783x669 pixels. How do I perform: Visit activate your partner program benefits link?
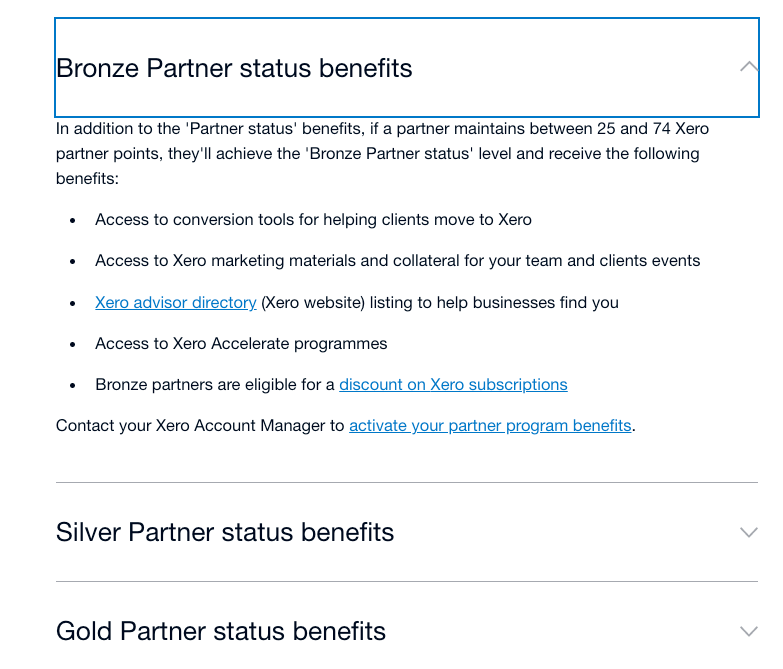coord(490,425)
